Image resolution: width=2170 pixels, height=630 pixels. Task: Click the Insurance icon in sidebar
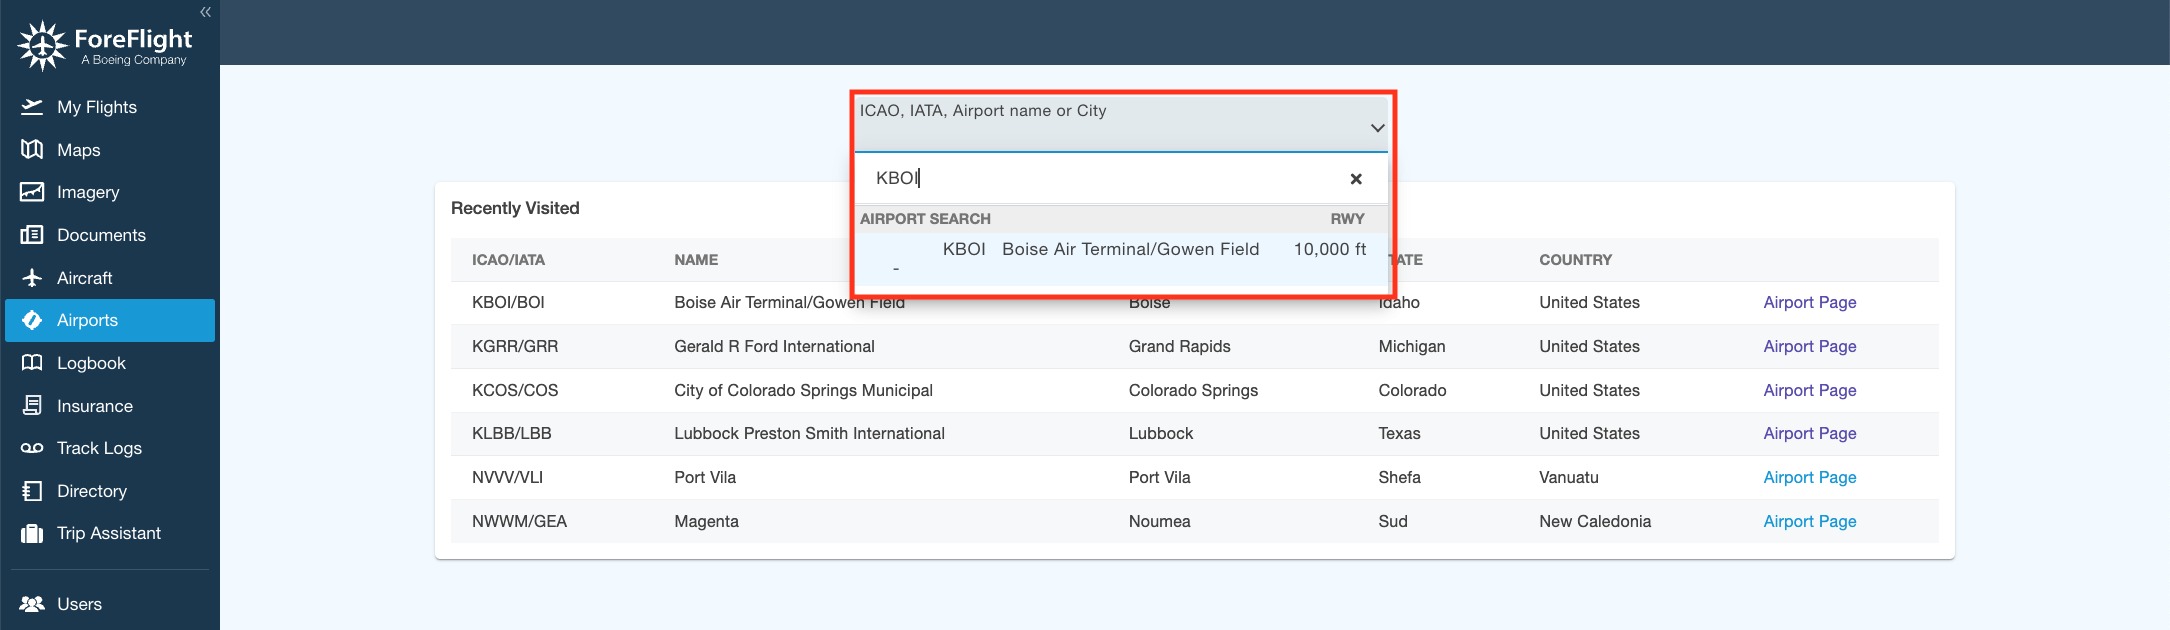click(x=32, y=406)
